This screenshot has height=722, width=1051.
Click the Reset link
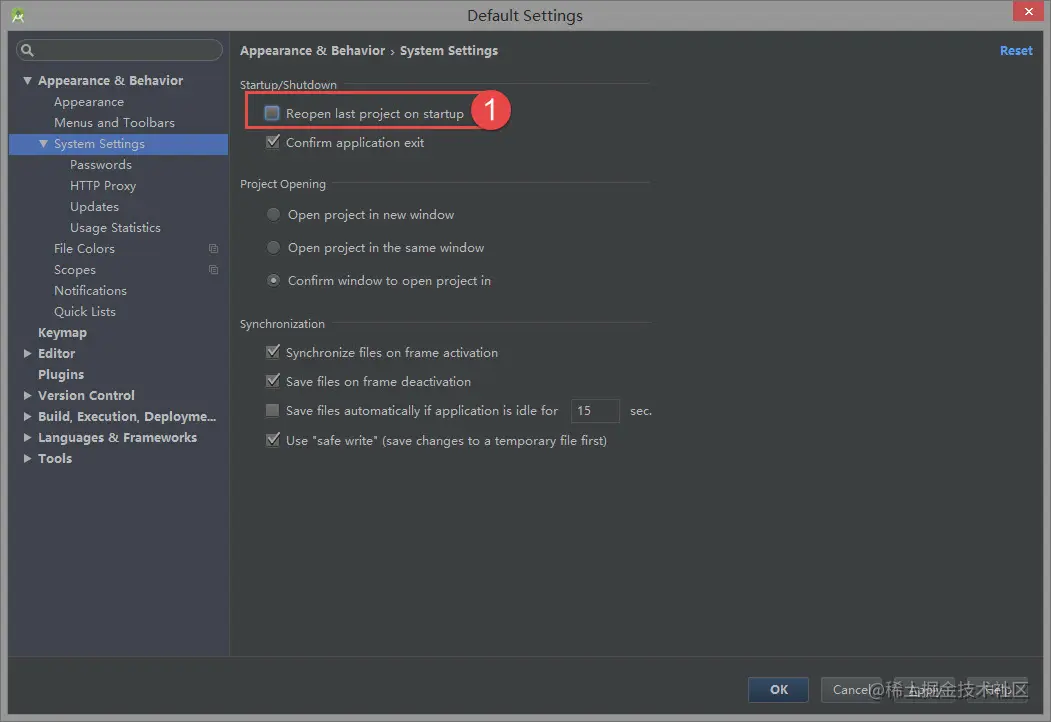point(1016,50)
